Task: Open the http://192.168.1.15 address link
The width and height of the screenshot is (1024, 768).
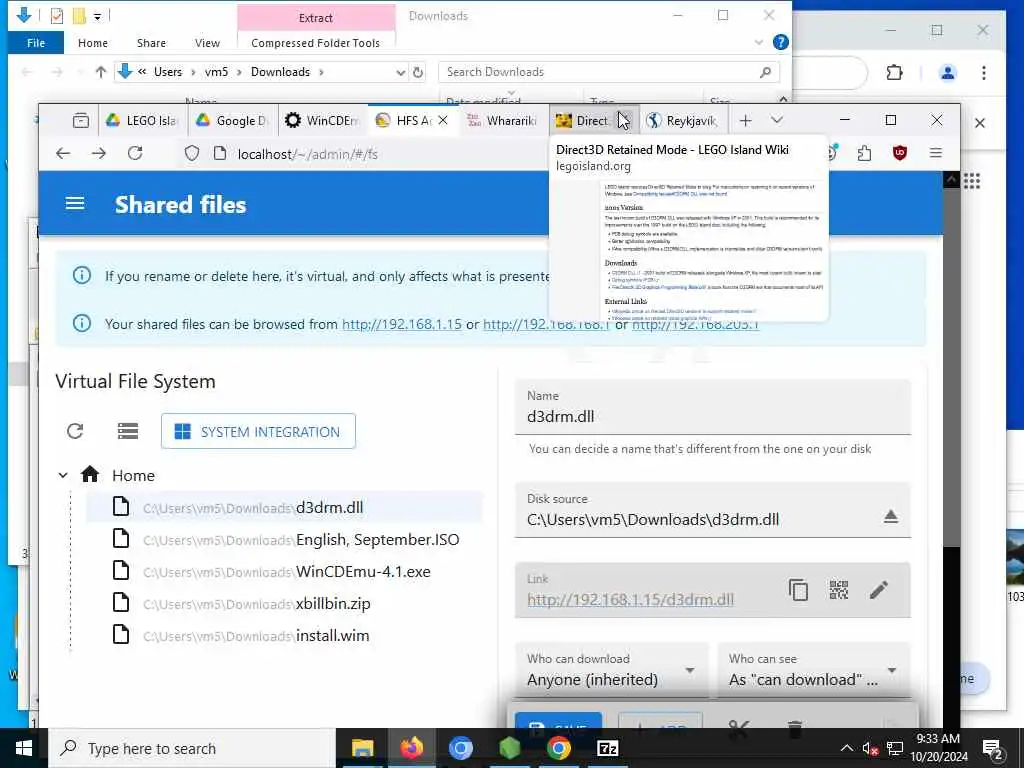Action: (402, 324)
